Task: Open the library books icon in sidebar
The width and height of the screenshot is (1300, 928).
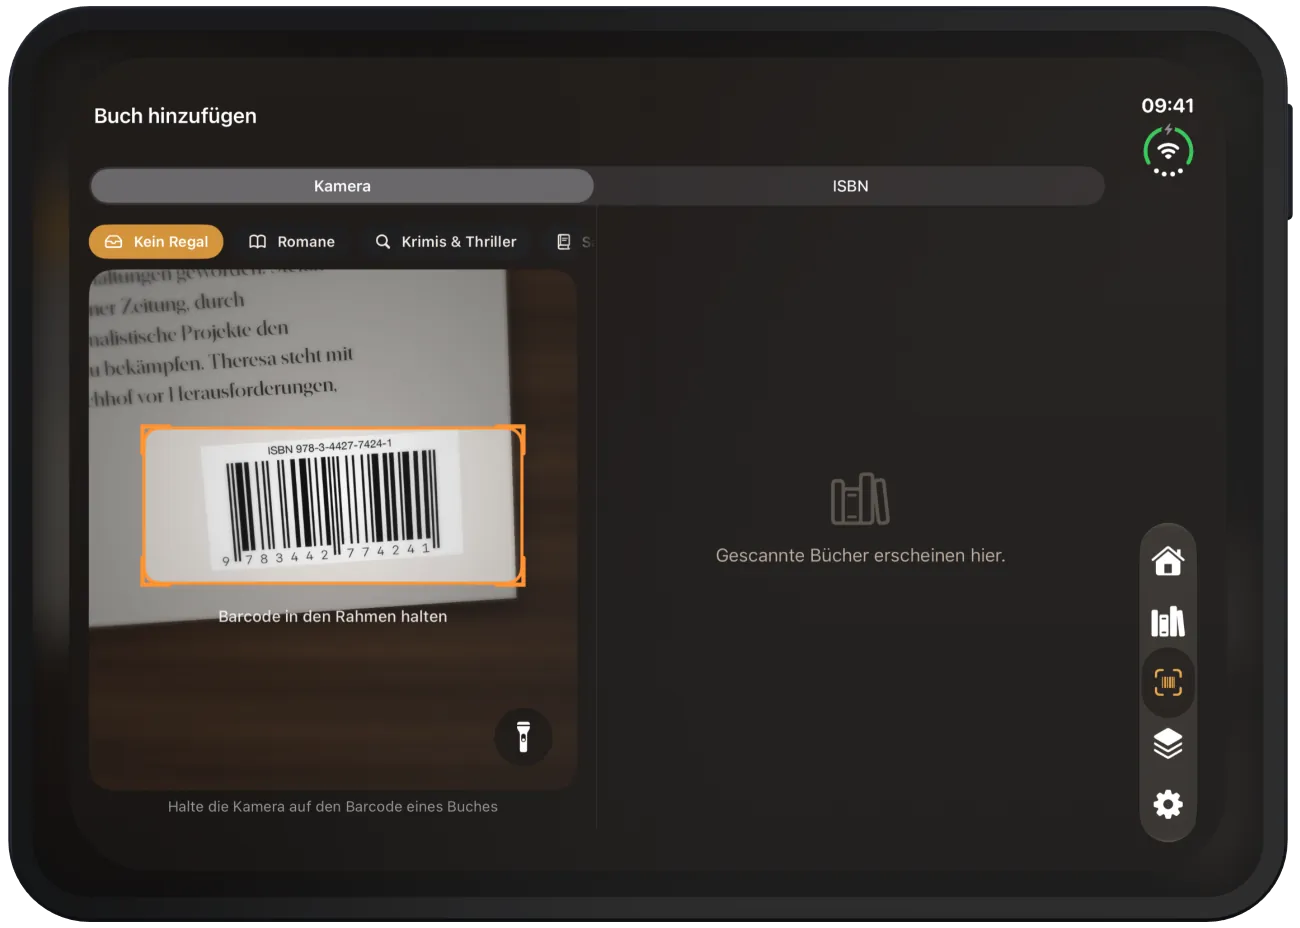Action: [1168, 622]
